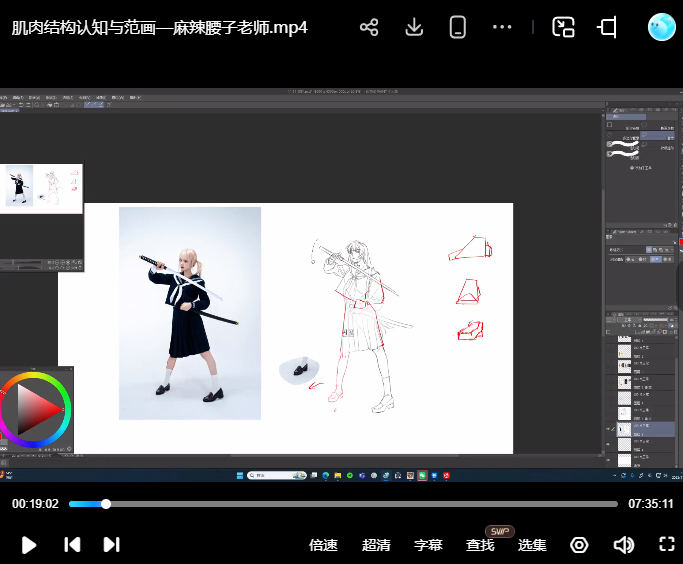
Task: Open the user avatar profile
Action: 661,27
